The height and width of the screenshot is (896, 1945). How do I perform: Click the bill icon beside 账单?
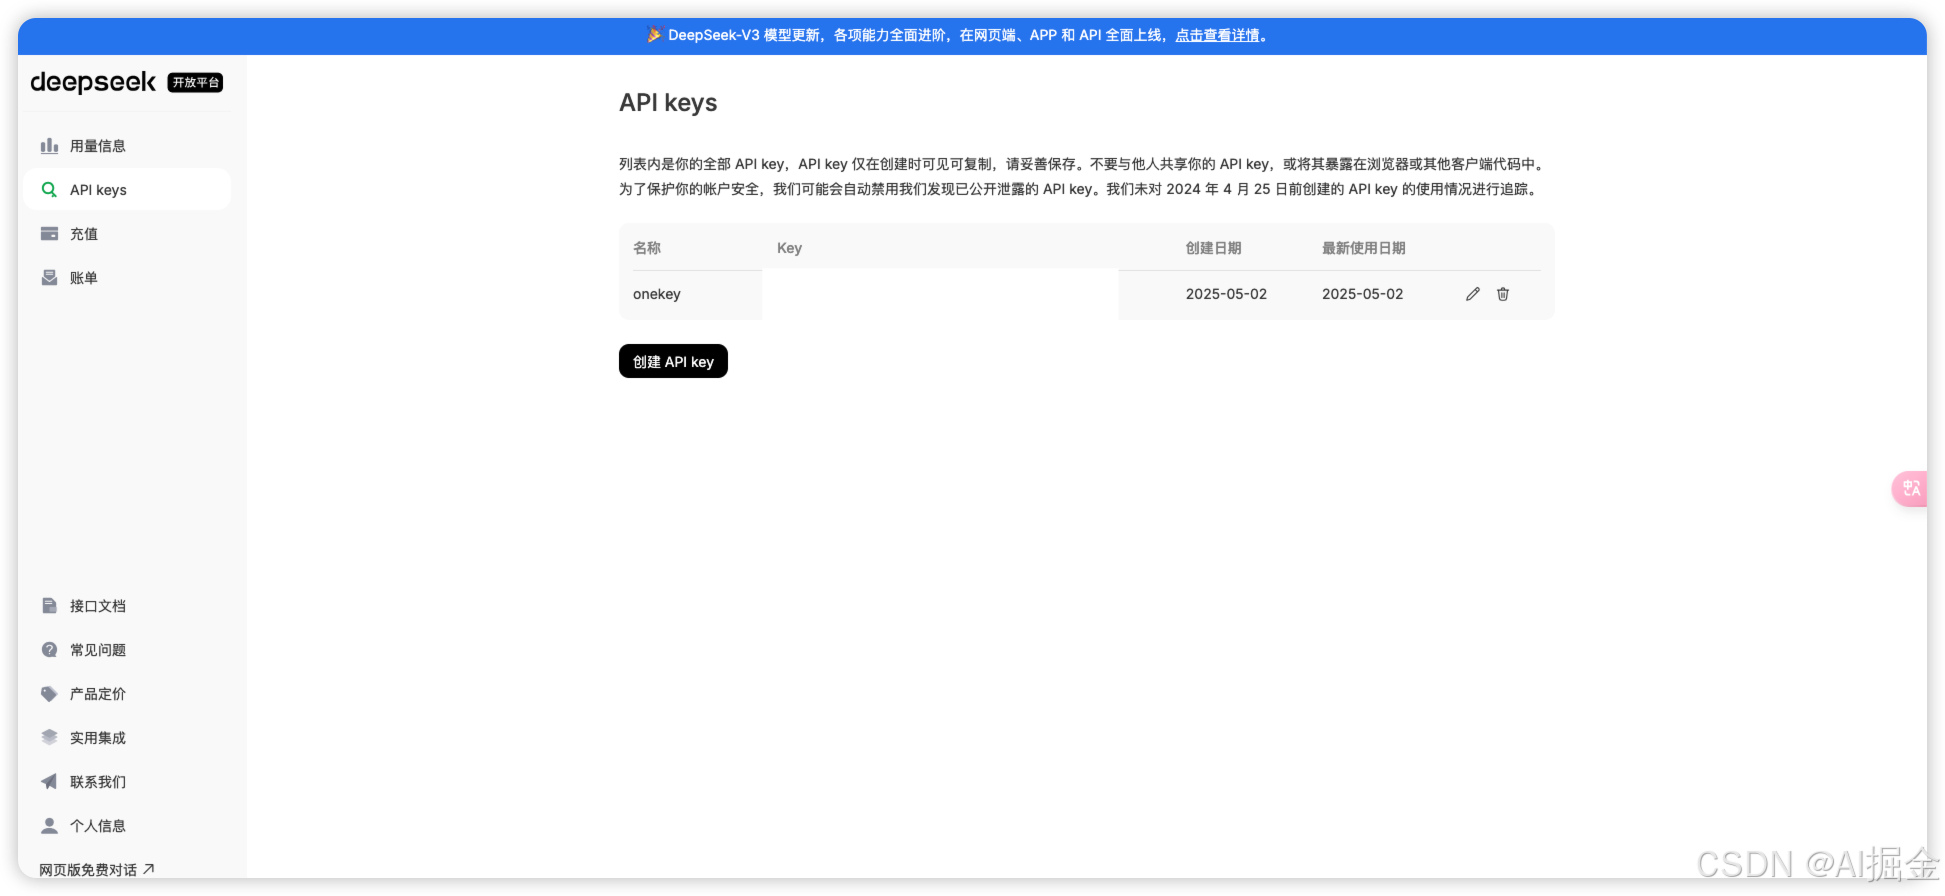pos(49,278)
